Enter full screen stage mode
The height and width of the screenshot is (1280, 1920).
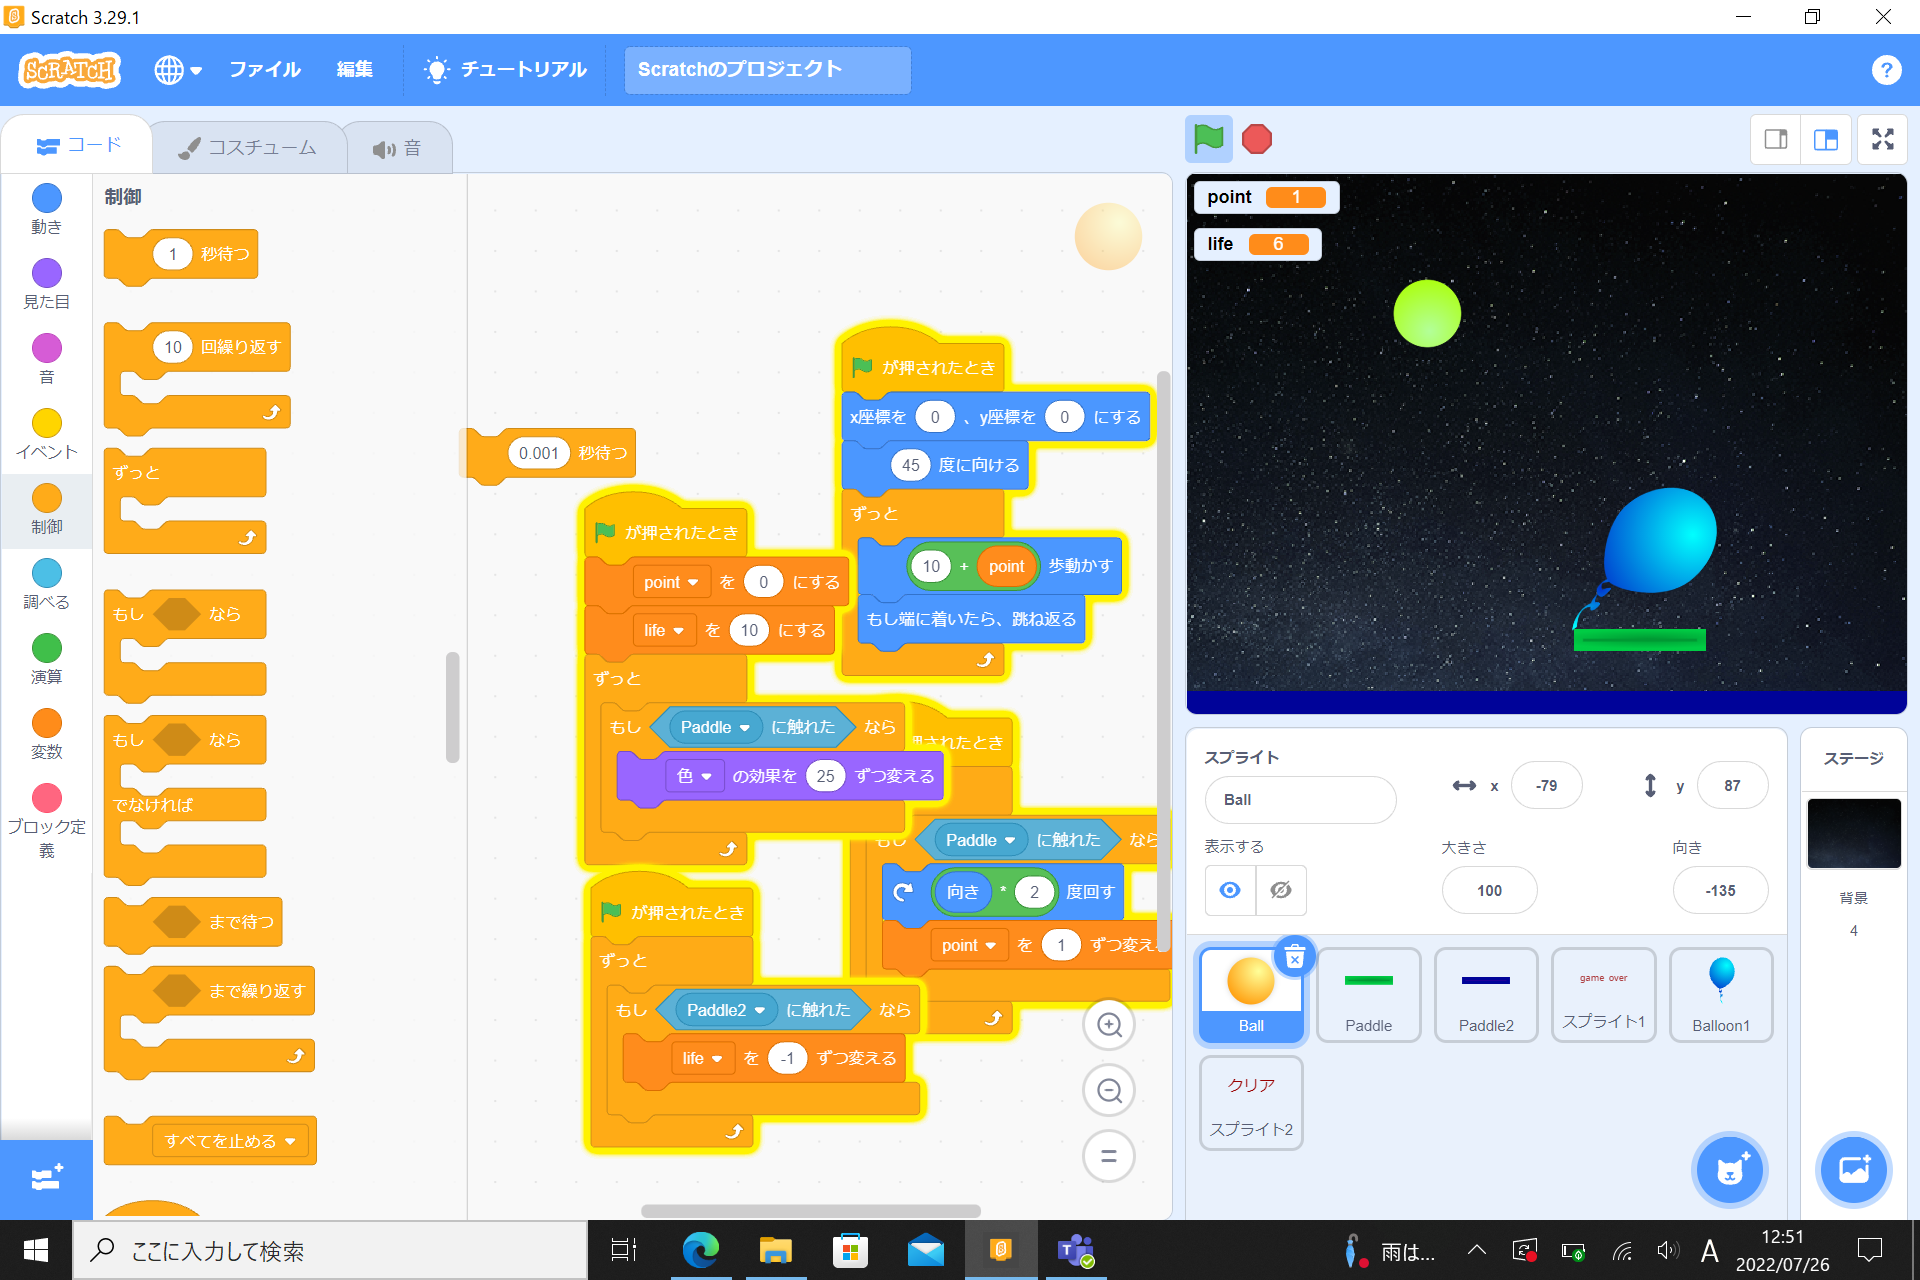pyautogui.click(x=1882, y=139)
